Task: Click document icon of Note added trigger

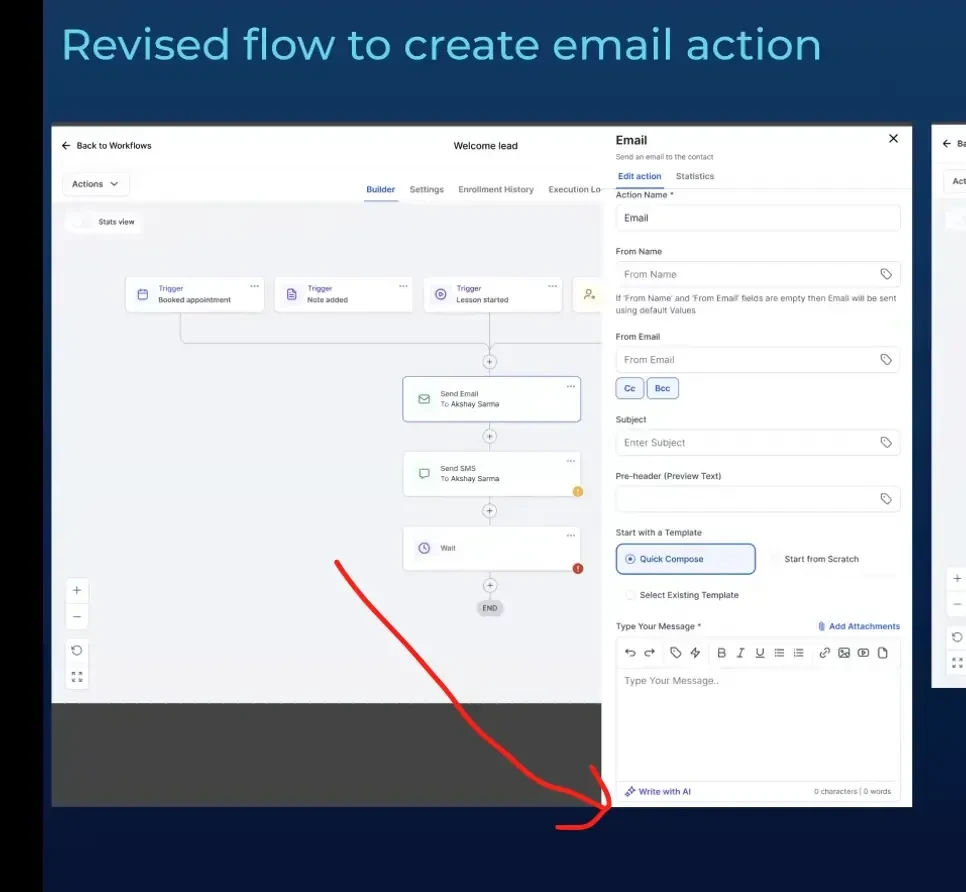Action: tap(291, 294)
